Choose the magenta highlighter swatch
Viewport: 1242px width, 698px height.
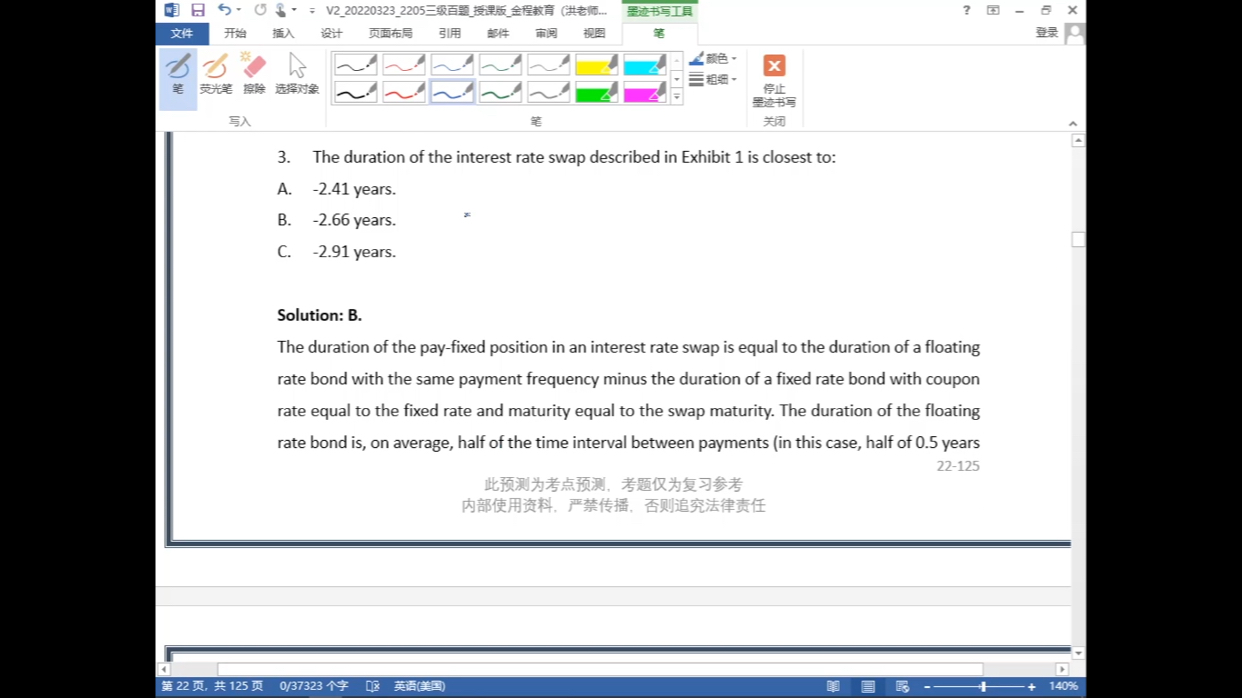[x=644, y=93]
